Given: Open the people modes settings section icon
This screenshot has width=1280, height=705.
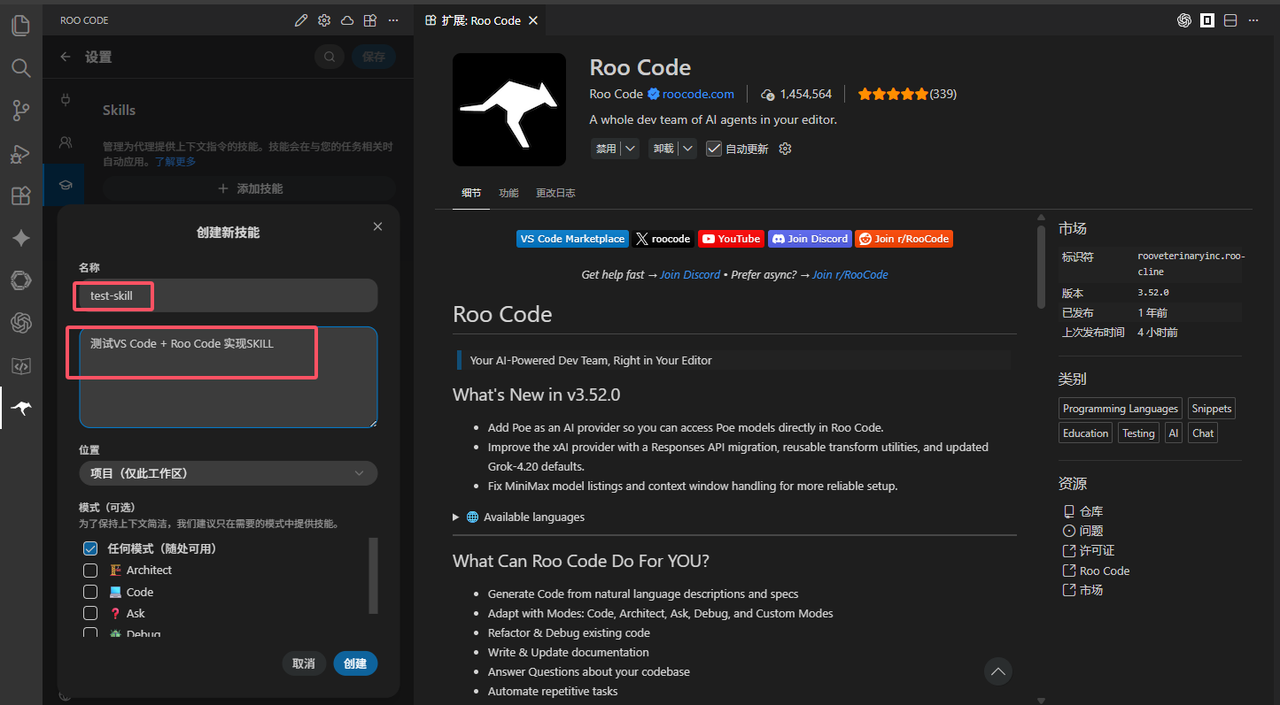Looking at the screenshot, I should tap(66, 142).
